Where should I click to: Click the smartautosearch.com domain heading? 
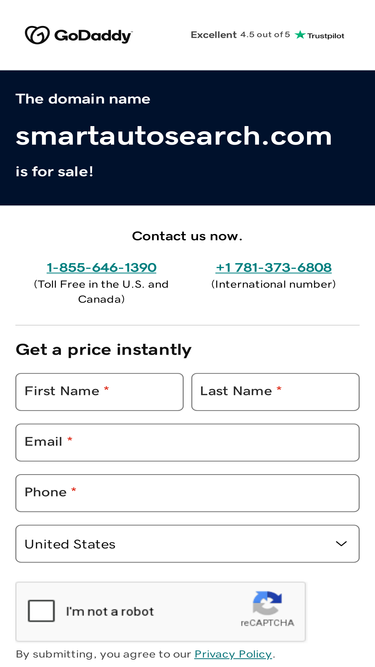pyautogui.click(x=173, y=136)
